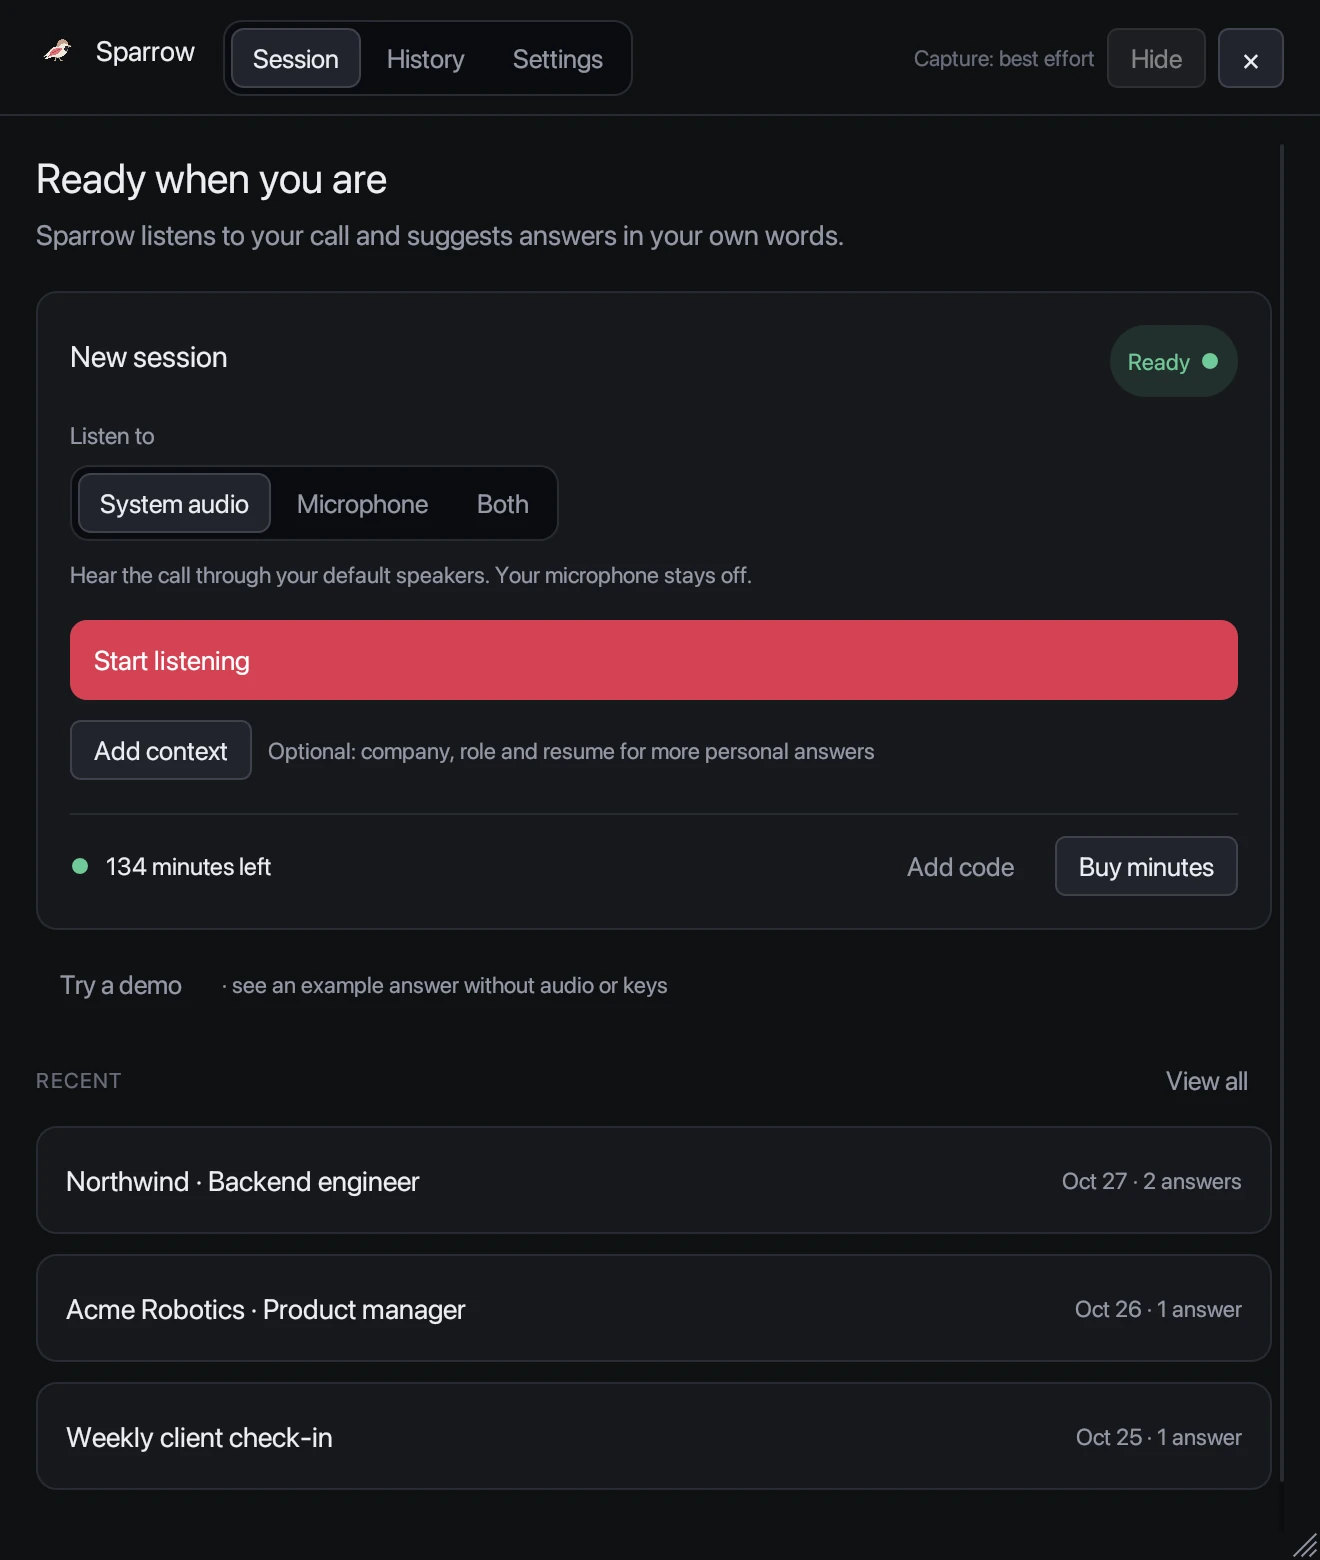Try a demo example answer
Viewport: 1320px width, 1560px height.
tap(121, 986)
